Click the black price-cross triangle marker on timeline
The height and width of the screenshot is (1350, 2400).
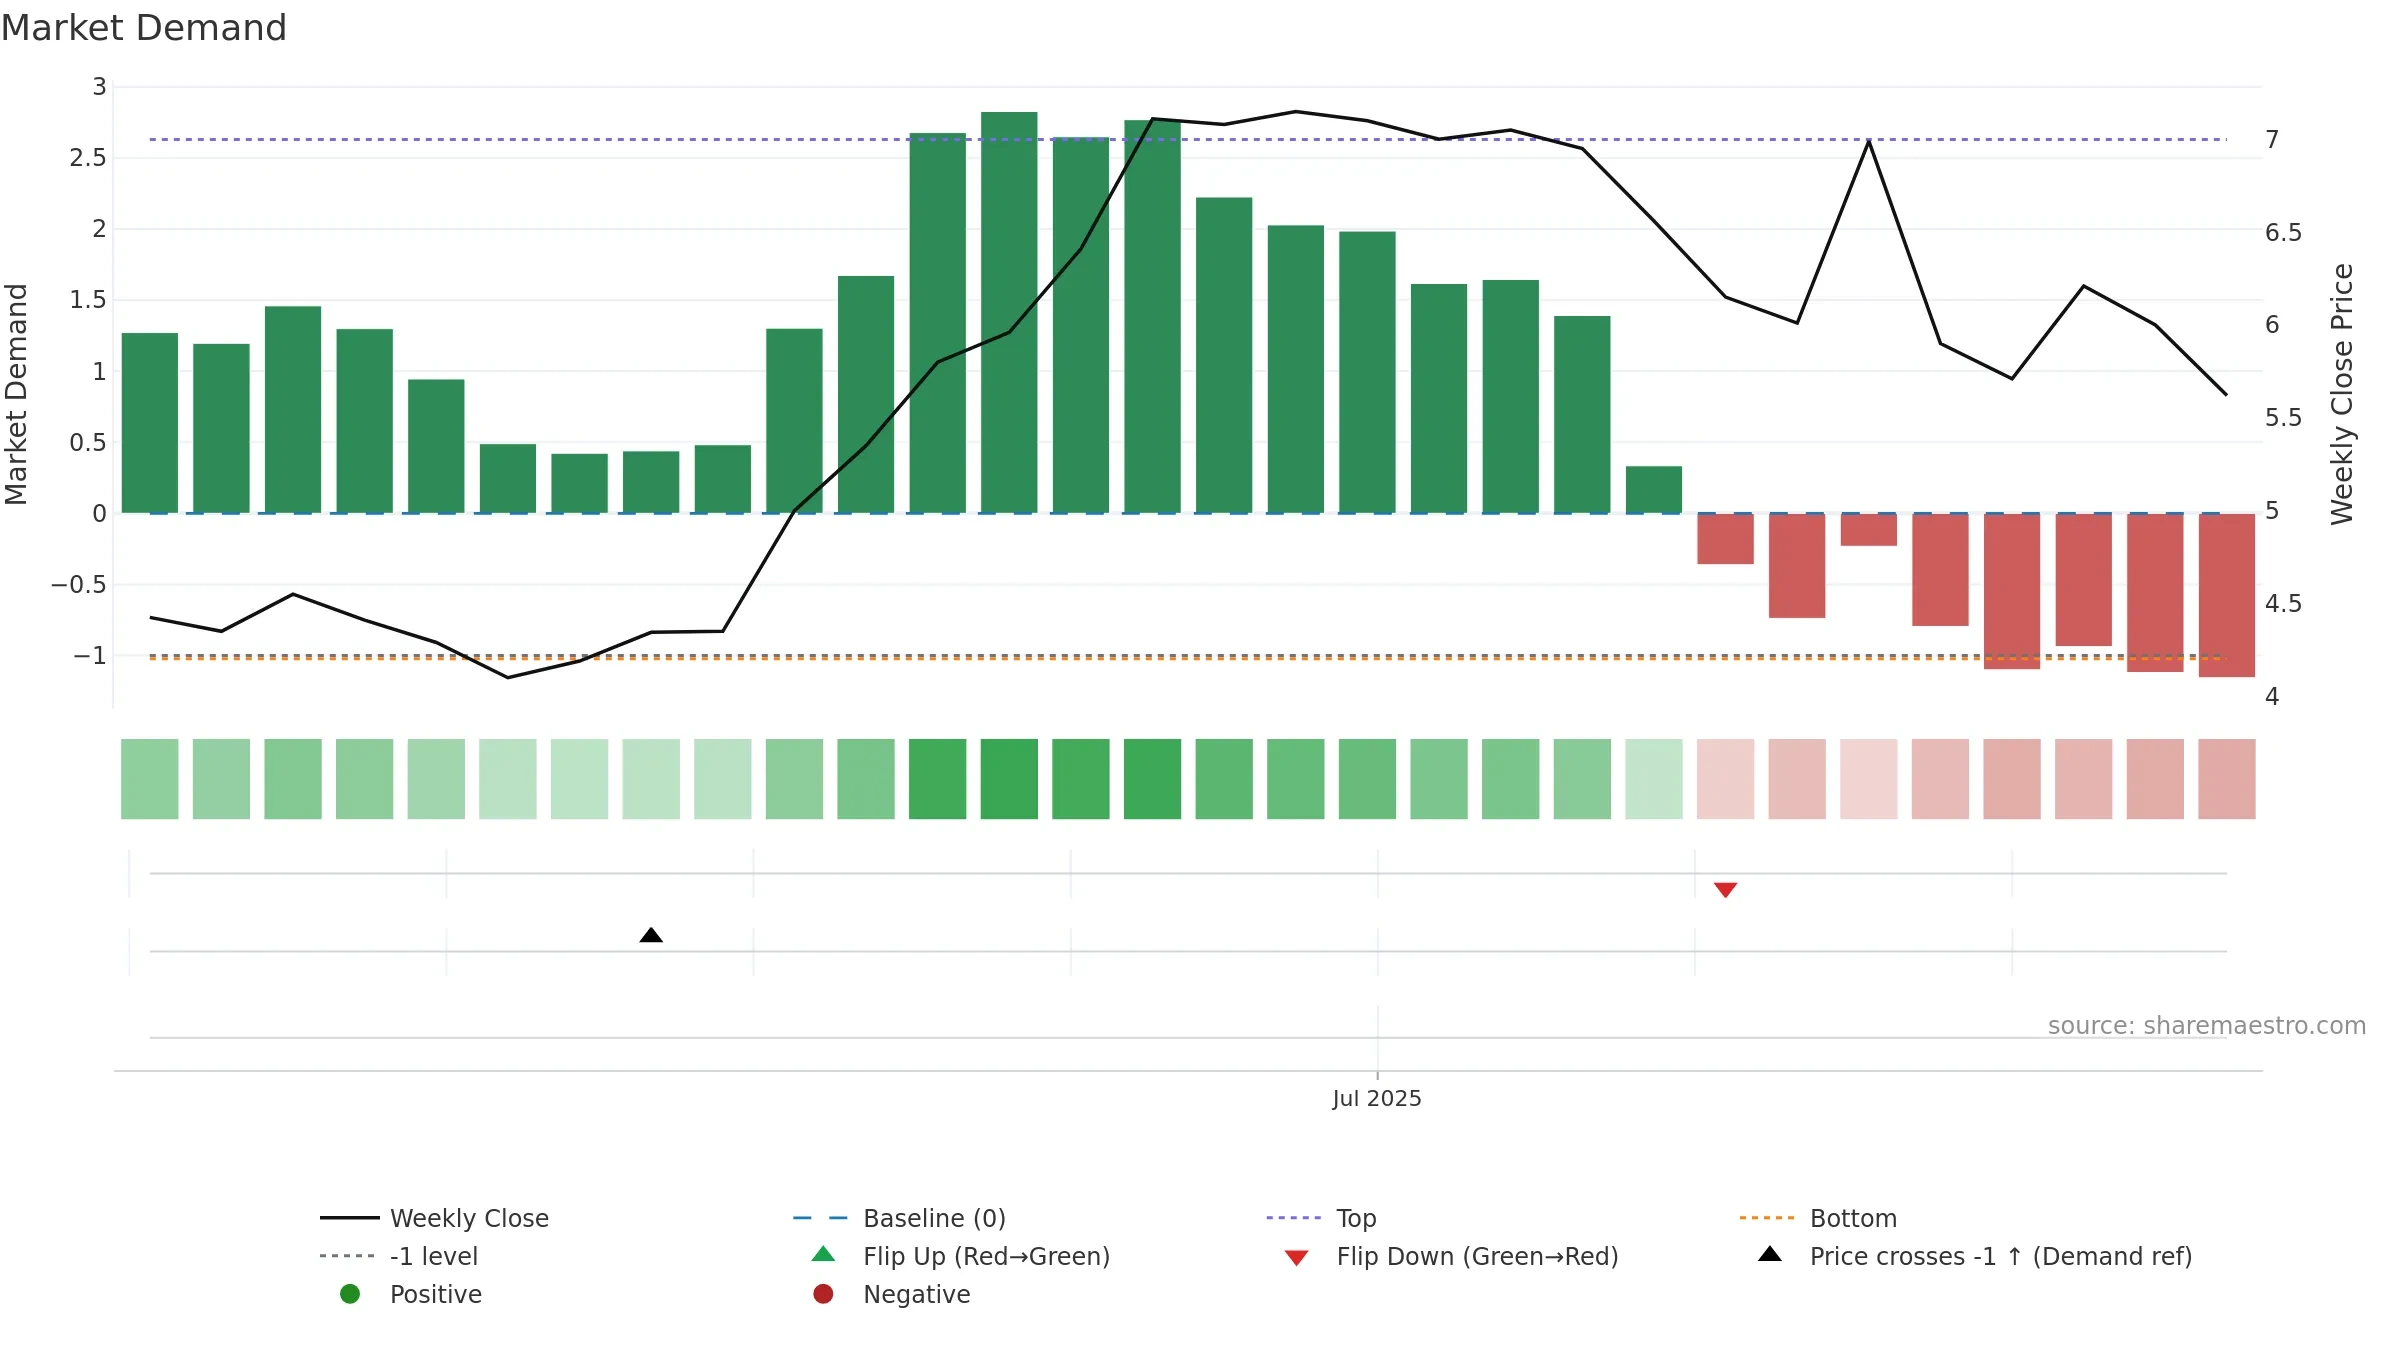[x=651, y=935]
